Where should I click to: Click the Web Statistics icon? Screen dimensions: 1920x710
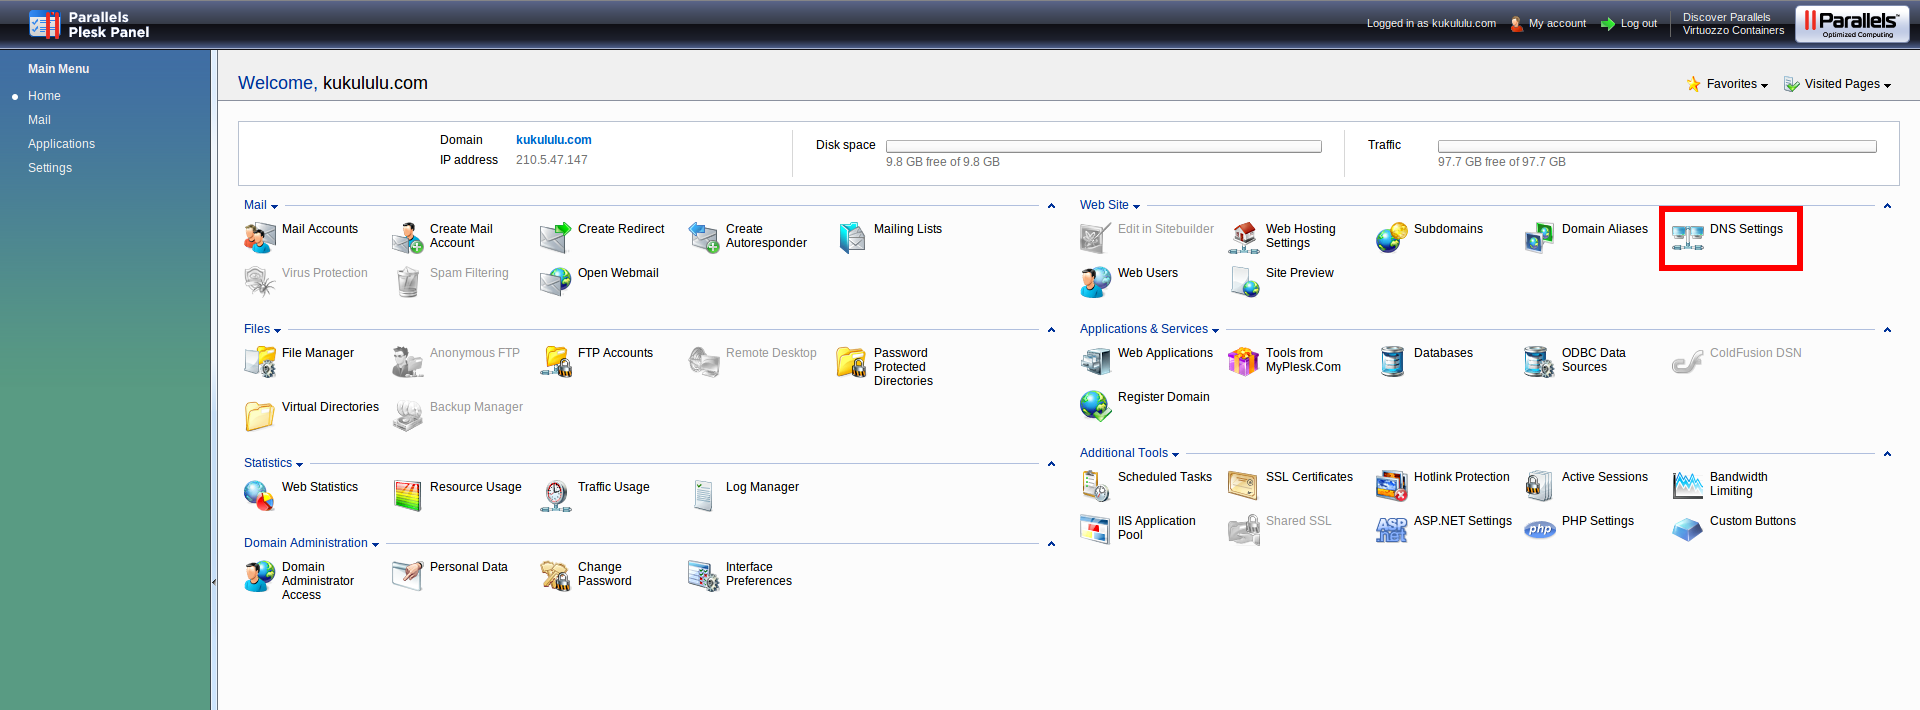(259, 496)
